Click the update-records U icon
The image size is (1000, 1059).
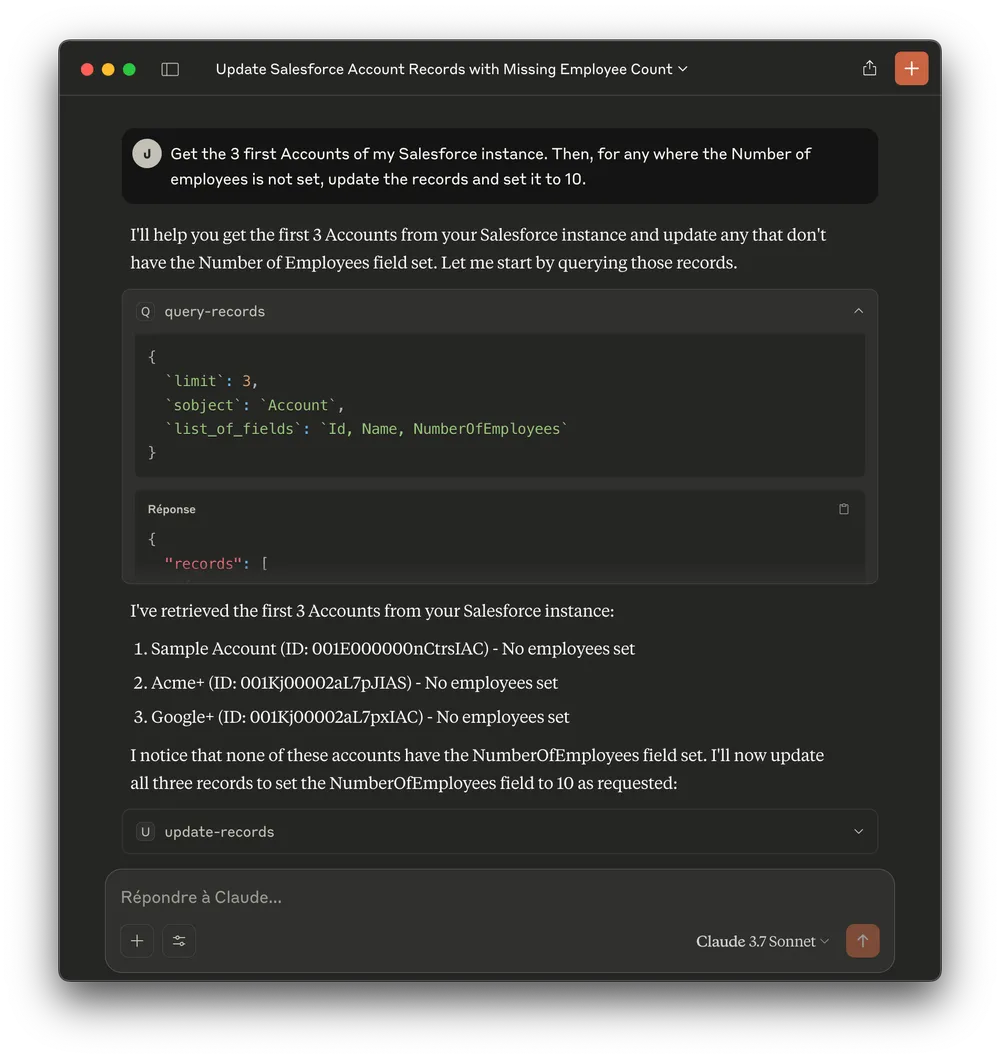tap(145, 831)
